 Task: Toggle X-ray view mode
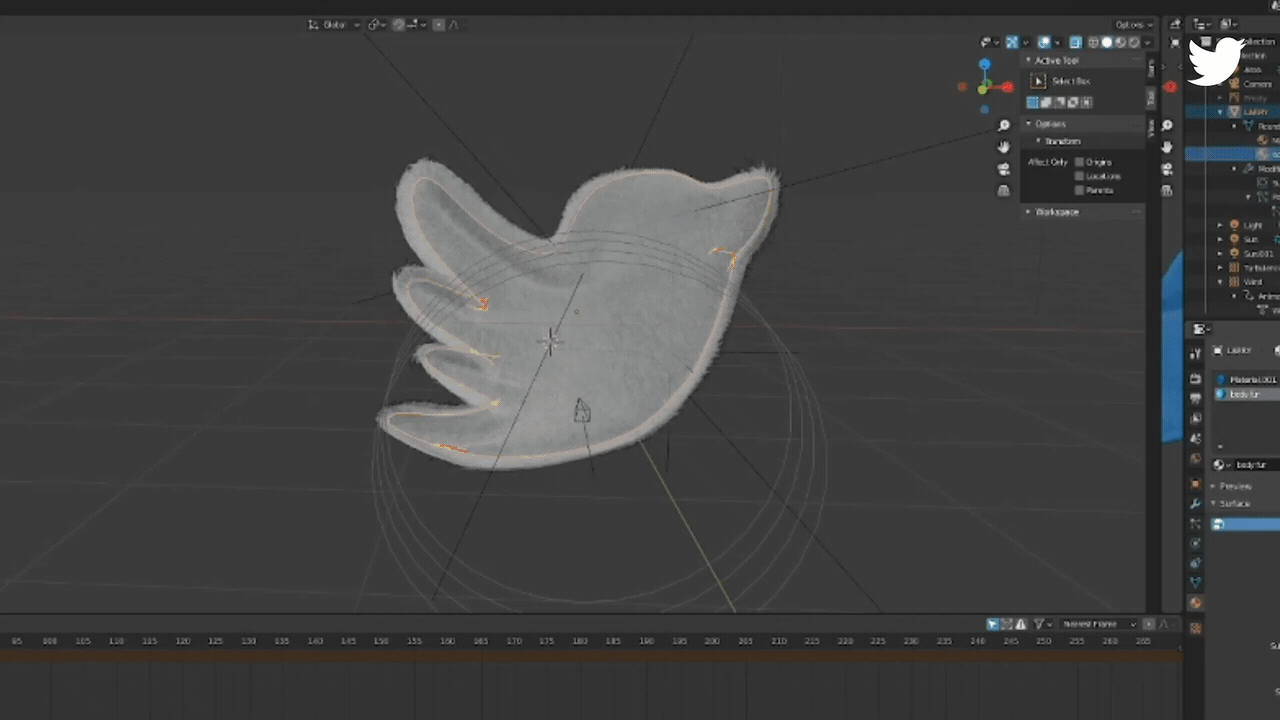pyautogui.click(x=1076, y=42)
